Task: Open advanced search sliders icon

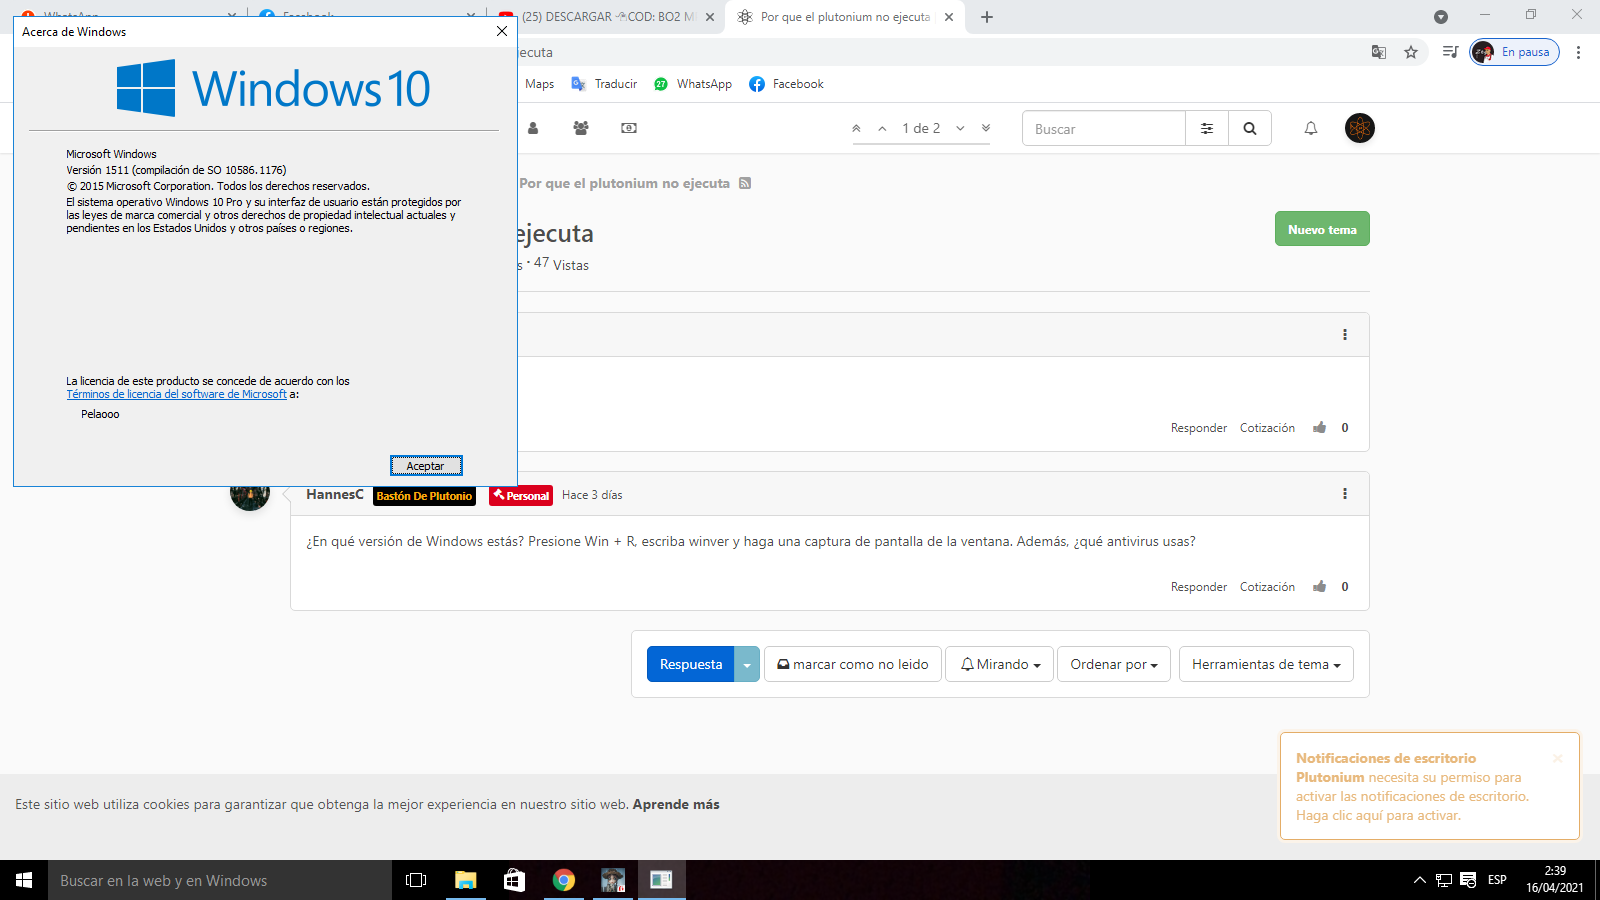Action: coord(1207,128)
